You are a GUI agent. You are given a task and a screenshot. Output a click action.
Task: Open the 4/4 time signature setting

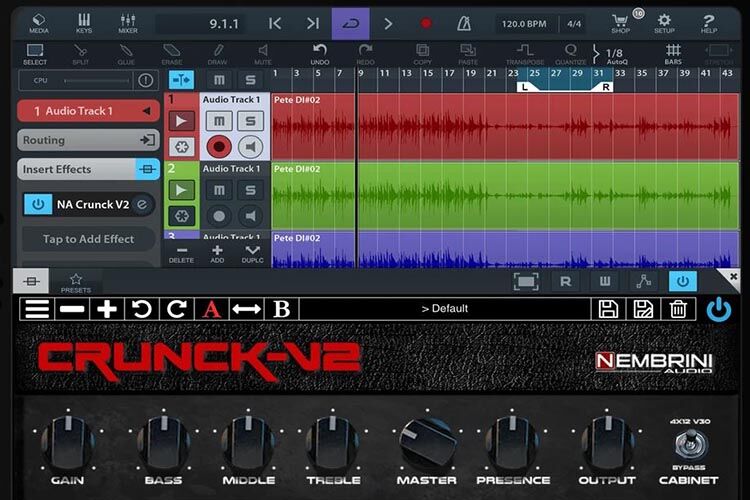[x=574, y=24]
